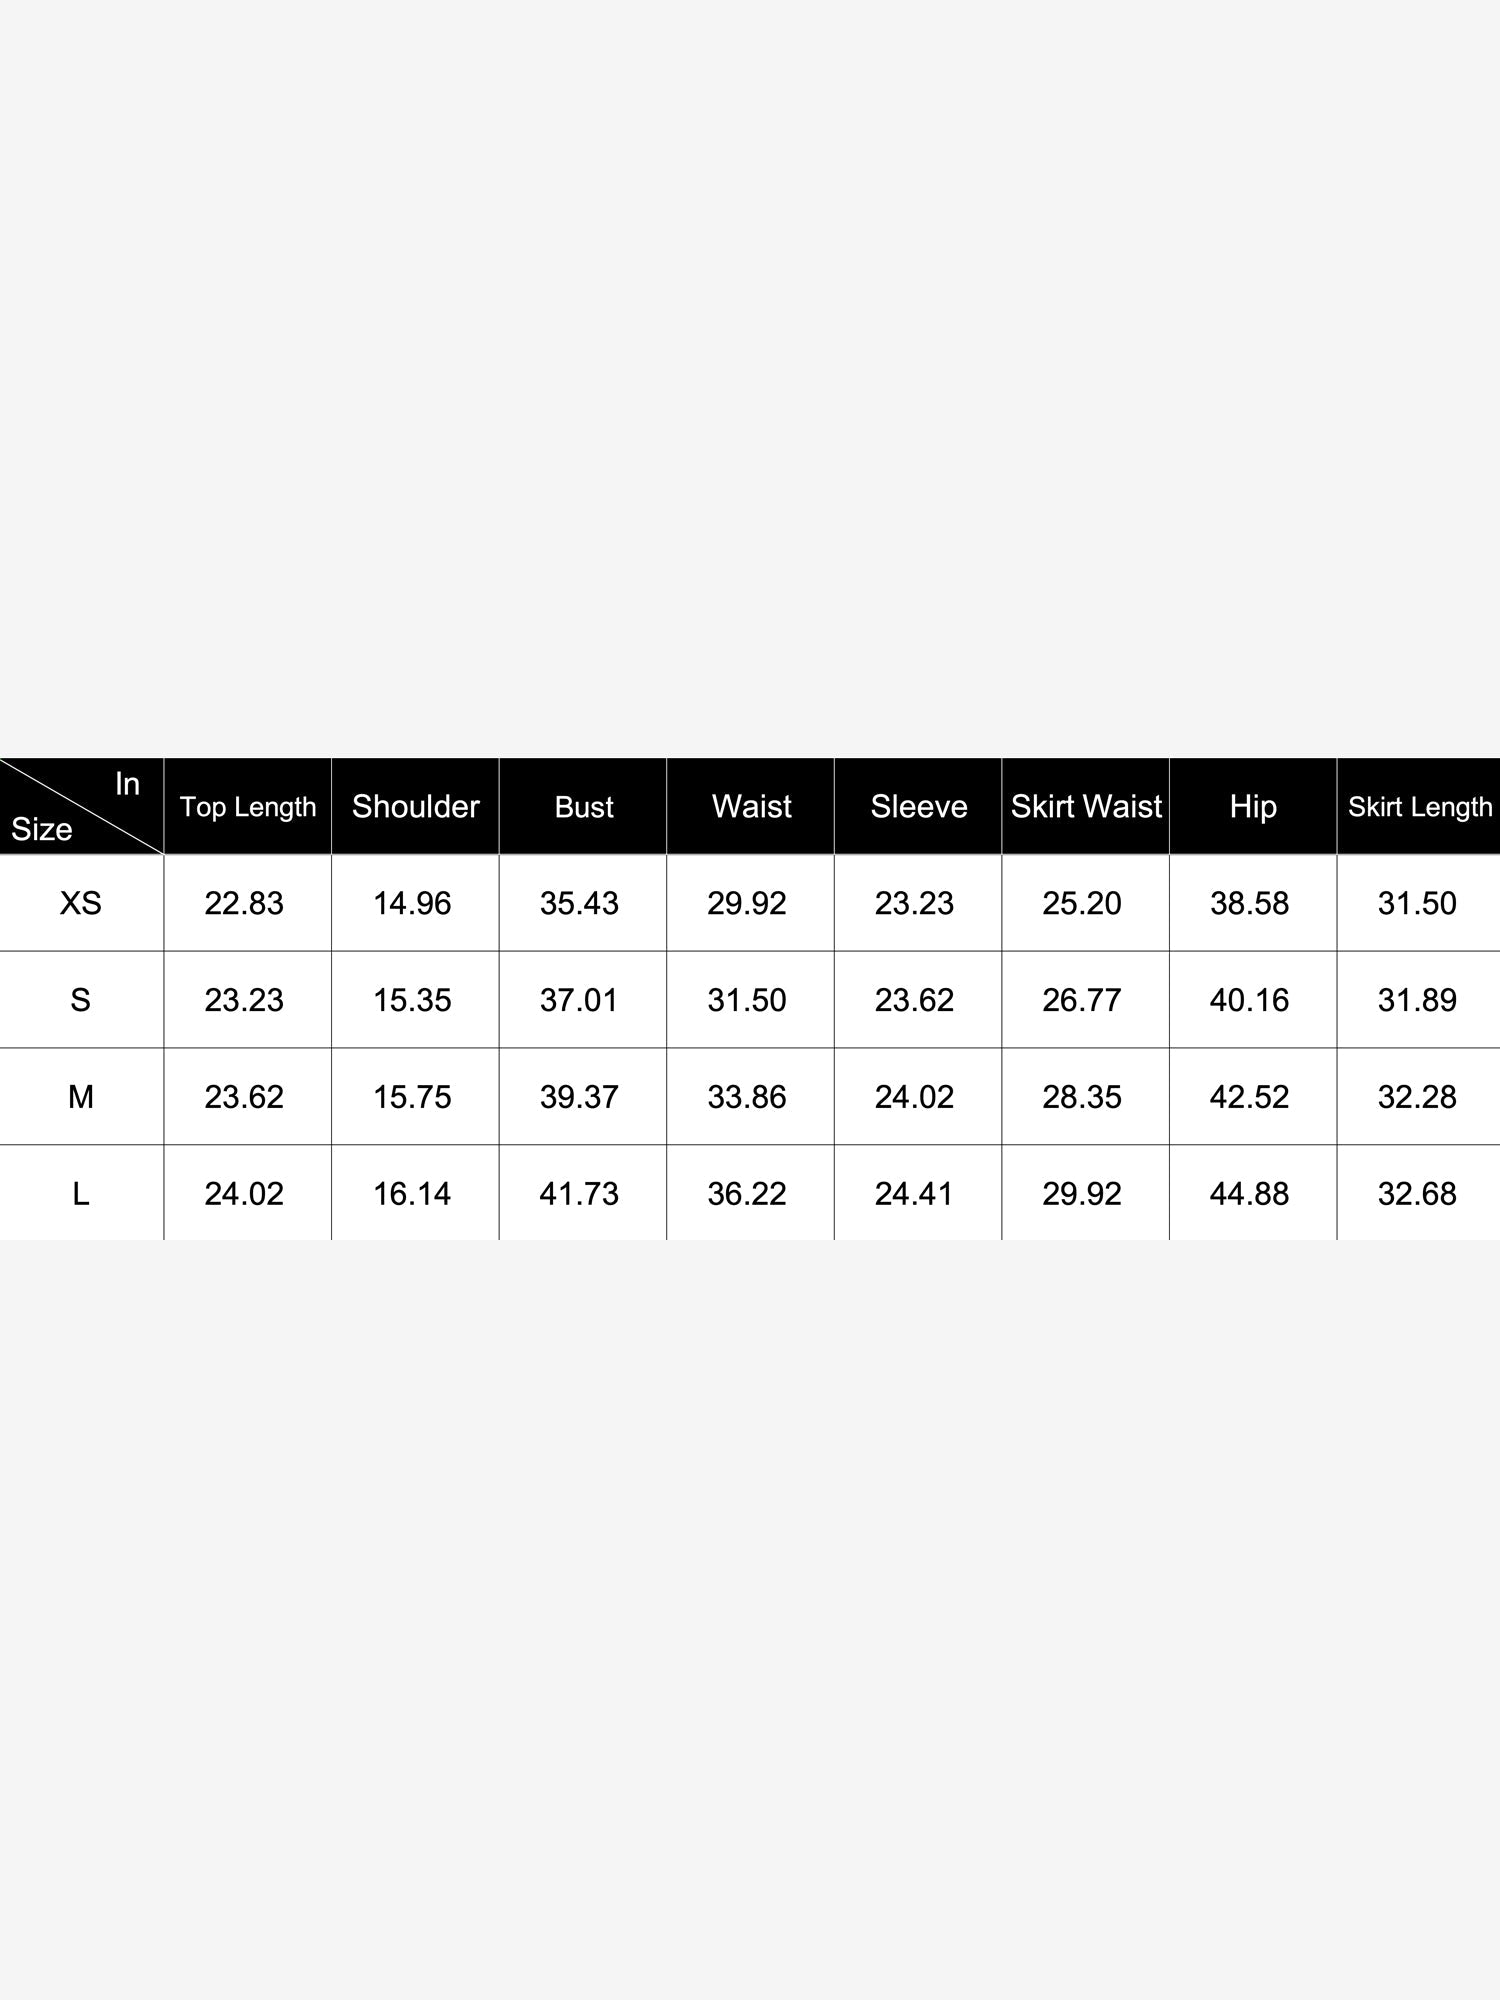1500x2000 pixels.
Task: Select the Waist header cell
Action: pos(751,806)
